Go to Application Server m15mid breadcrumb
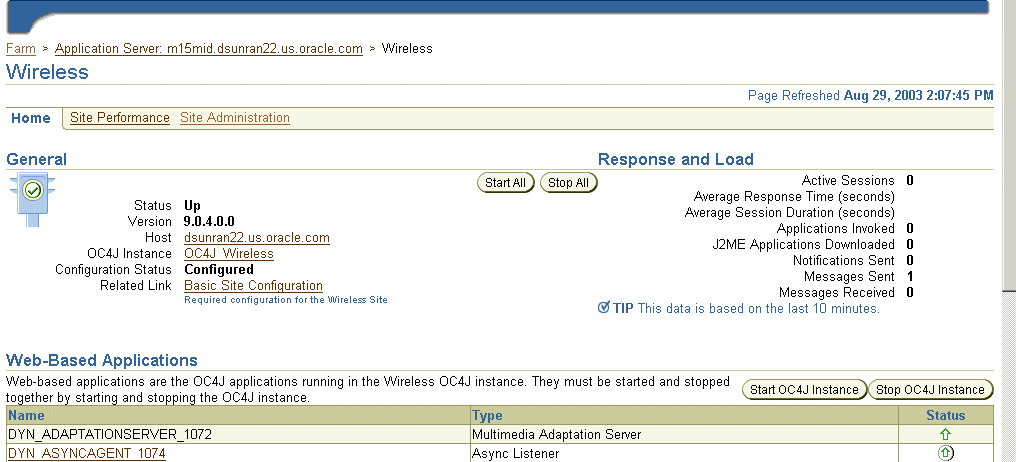The height and width of the screenshot is (462, 1016). click(209, 49)
